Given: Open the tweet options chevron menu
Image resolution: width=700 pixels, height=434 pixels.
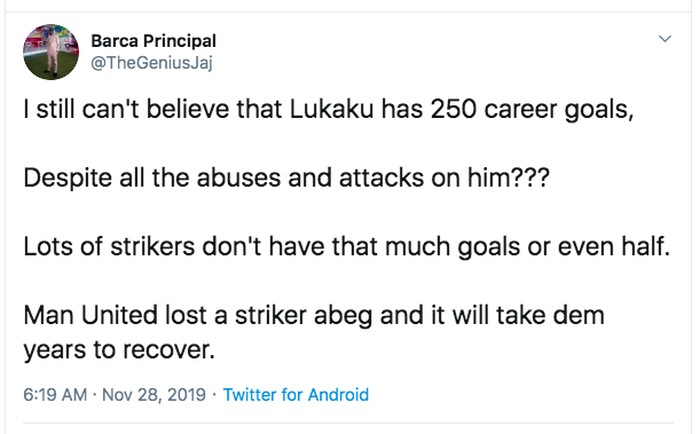Looking at the screenshot, I should click(x=663, y=39).
